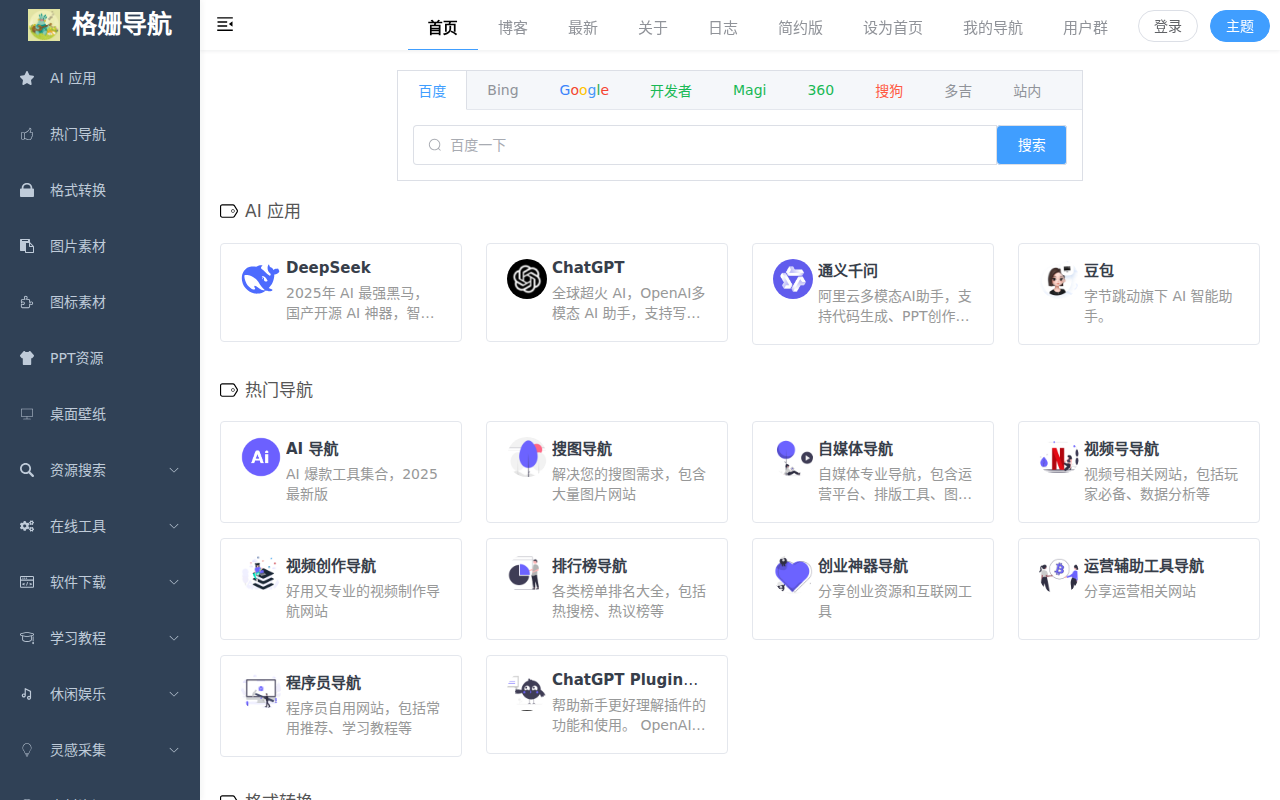Focus the 百度一下 search input

point(705,145)
